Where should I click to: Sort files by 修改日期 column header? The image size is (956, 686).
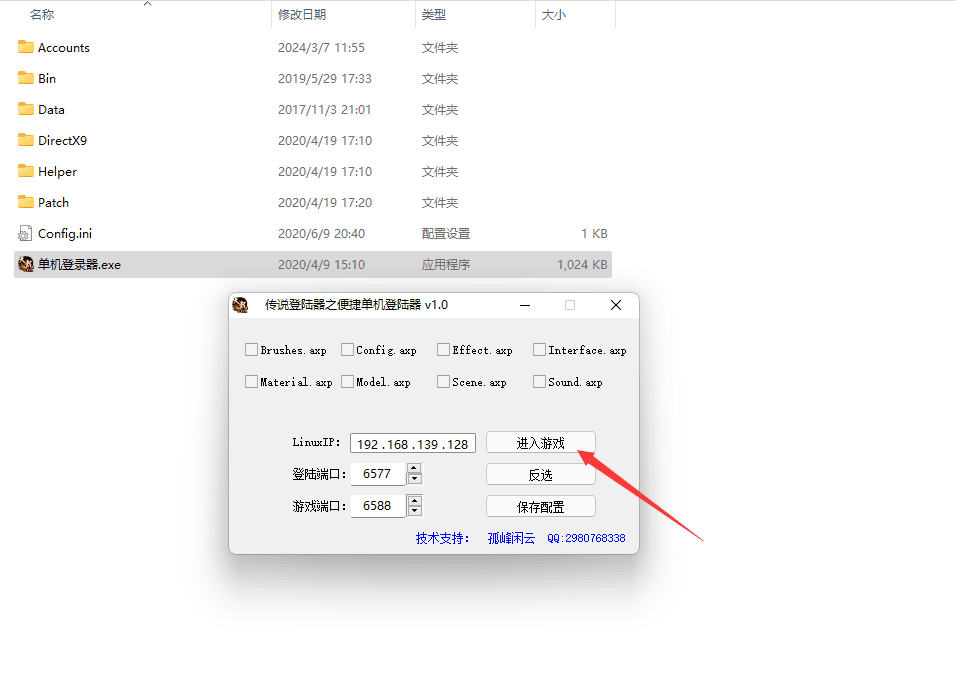tap(302, 14)
